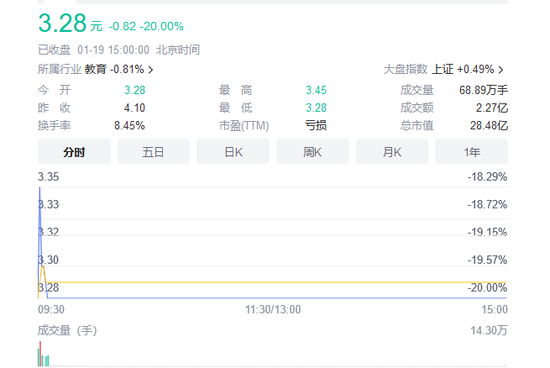Click the top percent change -20.00%
Viewport: 550px width, 368px height.
[x=162, y=26]
